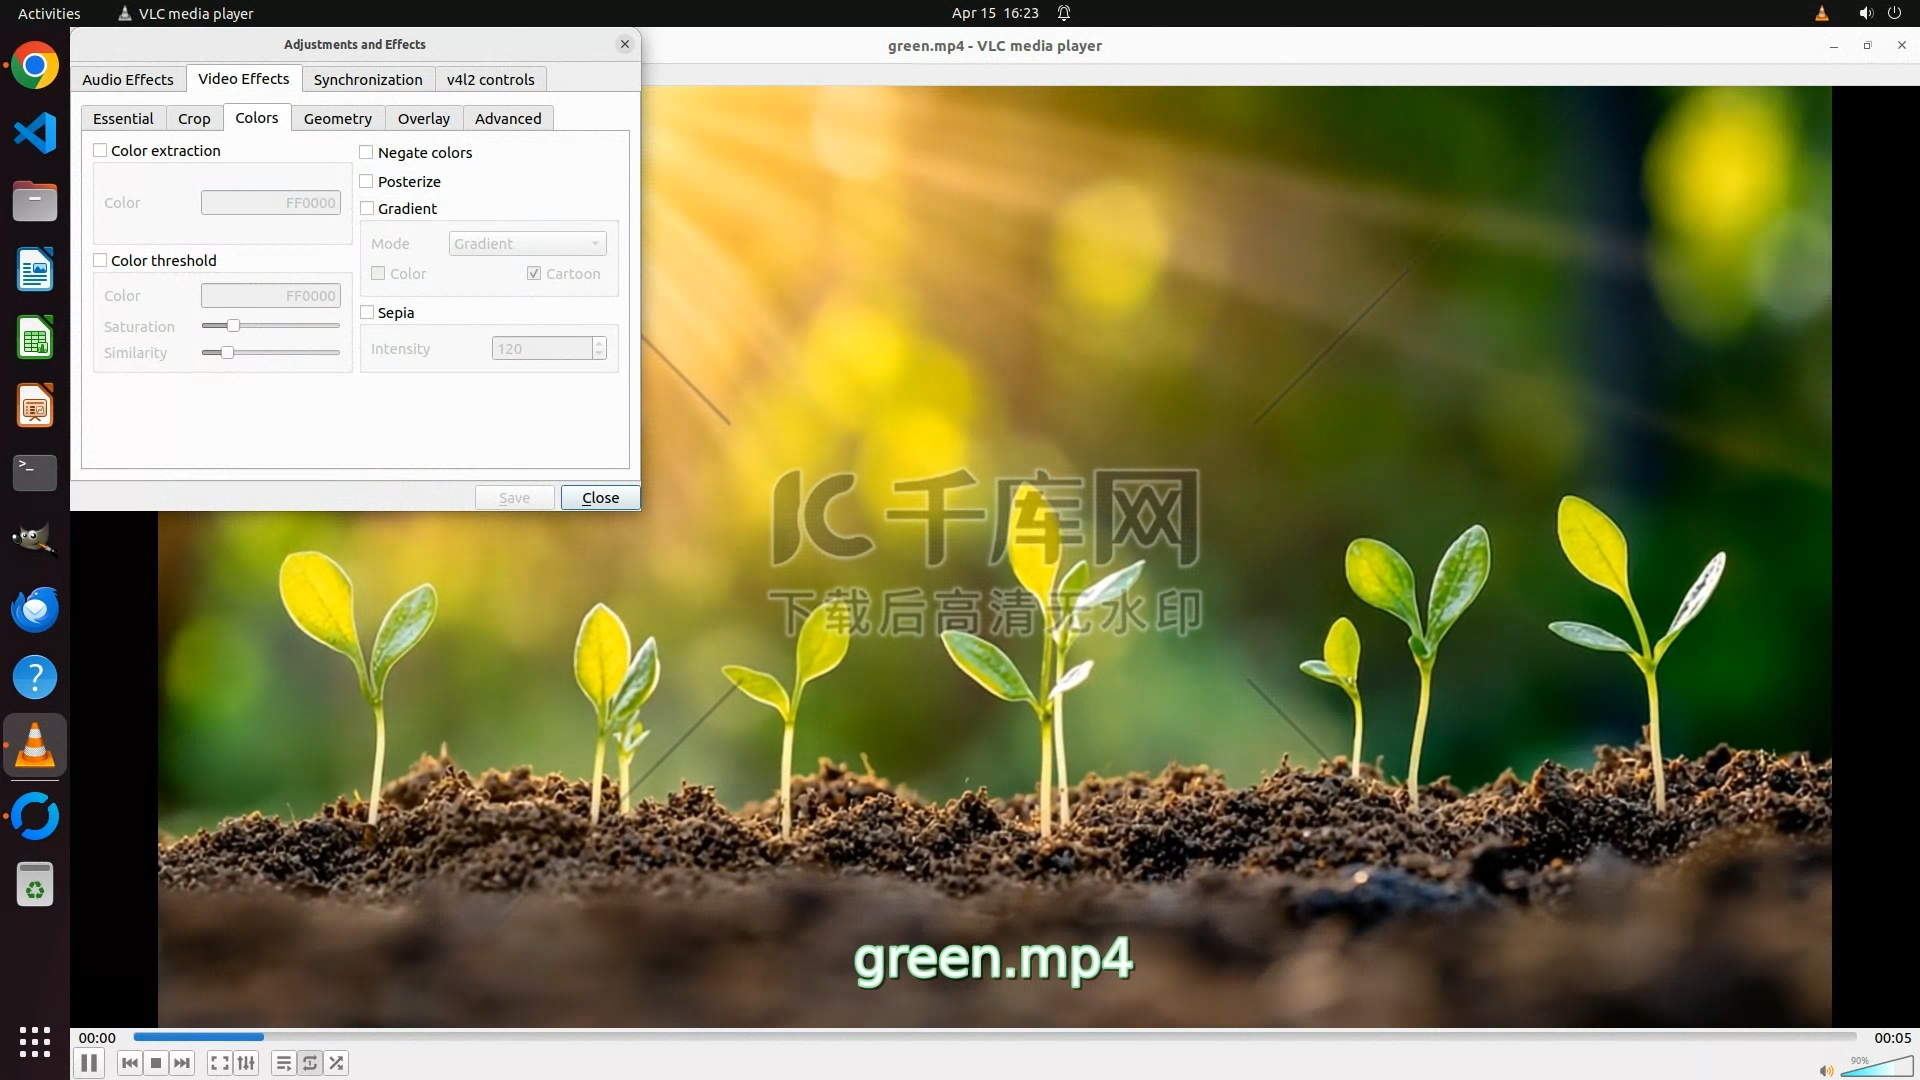This screenshot has width=1920, height=1080.
Task: Open the playlist view
Action: [284, 1063]
